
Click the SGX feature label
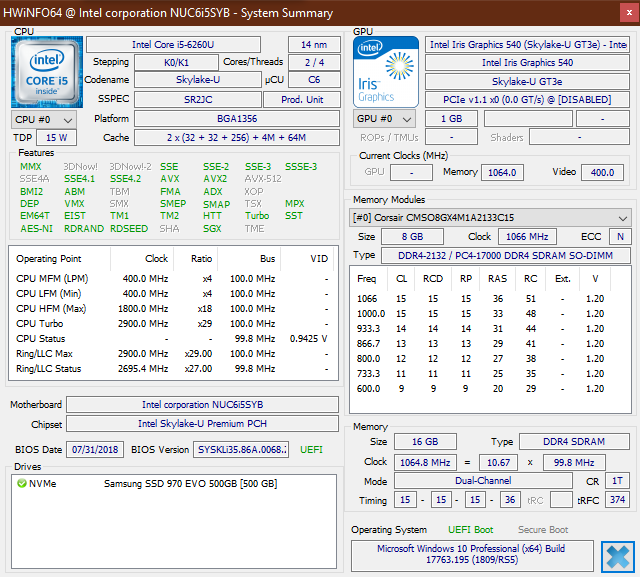tap(212, 229)
